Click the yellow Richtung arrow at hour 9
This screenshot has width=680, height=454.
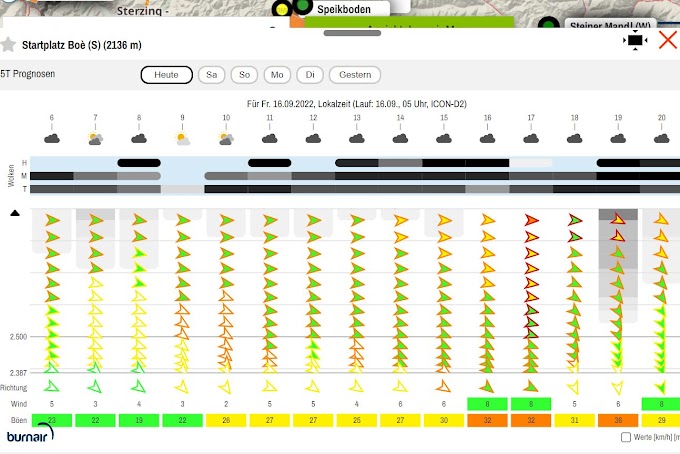pyautogui.click(x=182, y=386)
